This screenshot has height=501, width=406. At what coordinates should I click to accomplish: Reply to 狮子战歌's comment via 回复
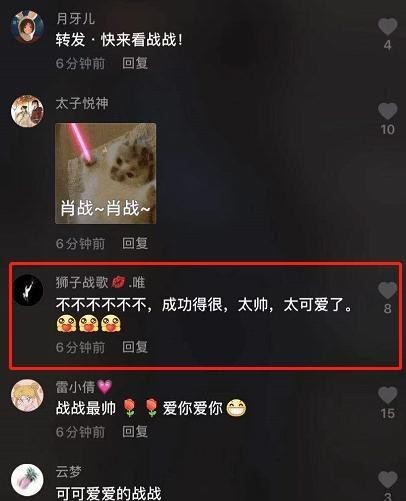(x=135, y=347)
